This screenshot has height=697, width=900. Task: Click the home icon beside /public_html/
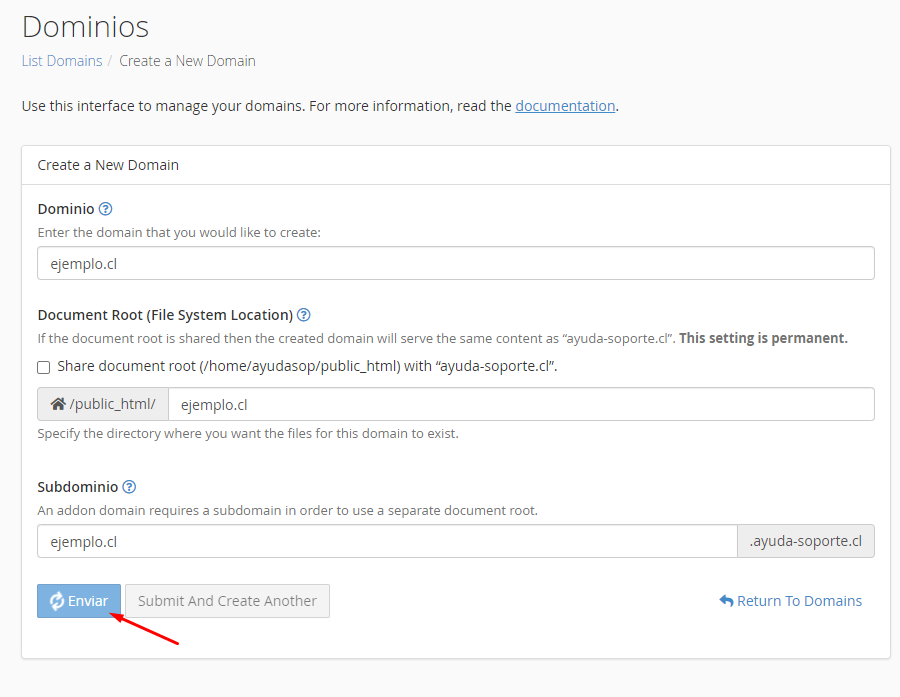tap(58, 404)
